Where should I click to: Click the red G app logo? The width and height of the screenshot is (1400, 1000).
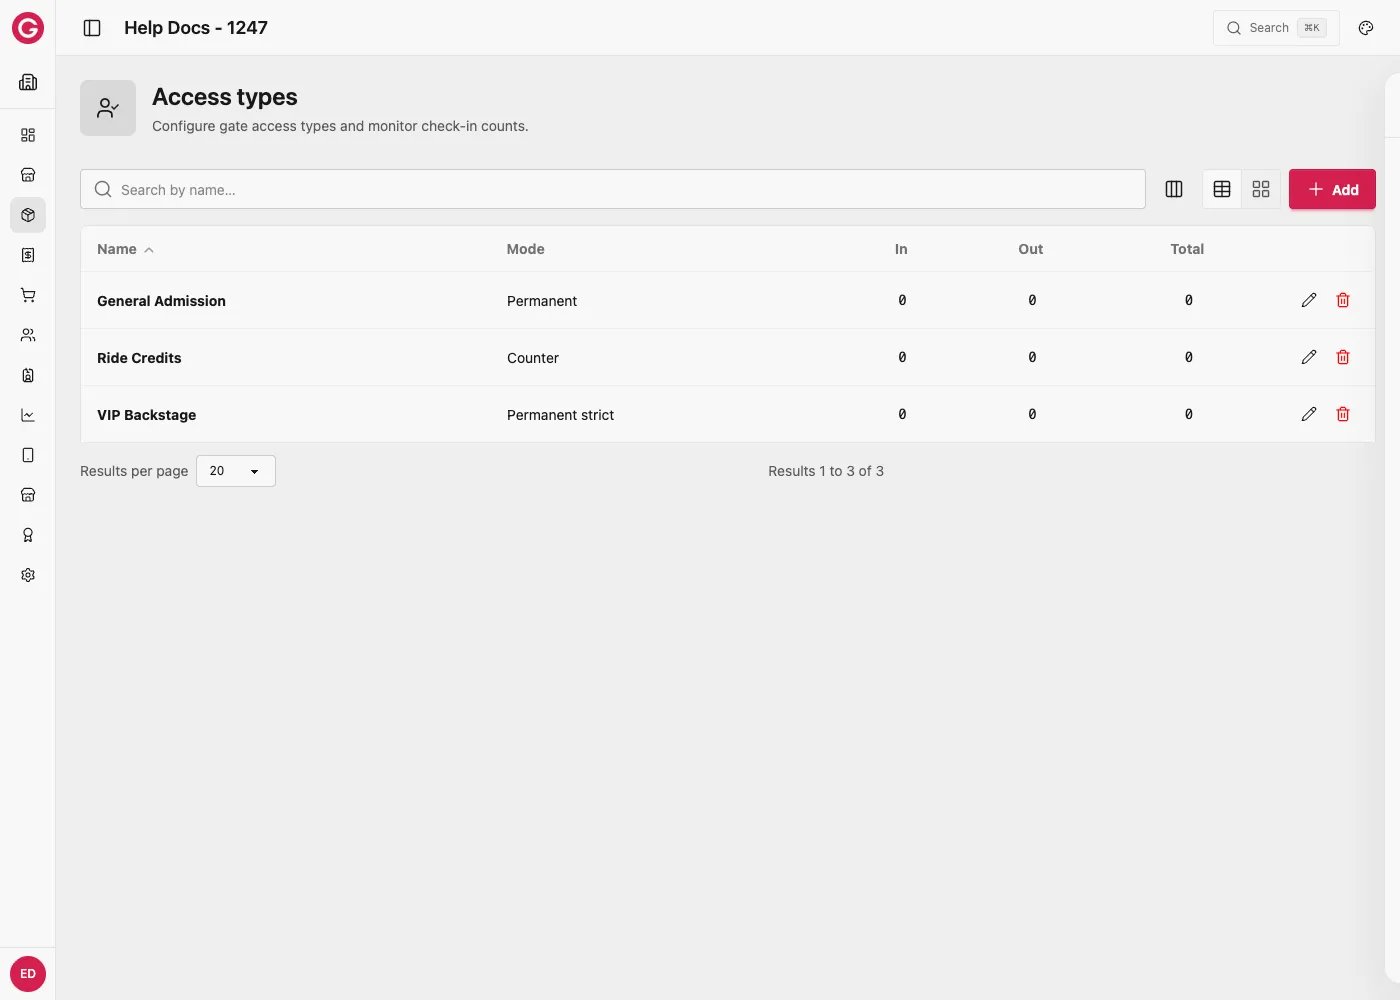28,28
